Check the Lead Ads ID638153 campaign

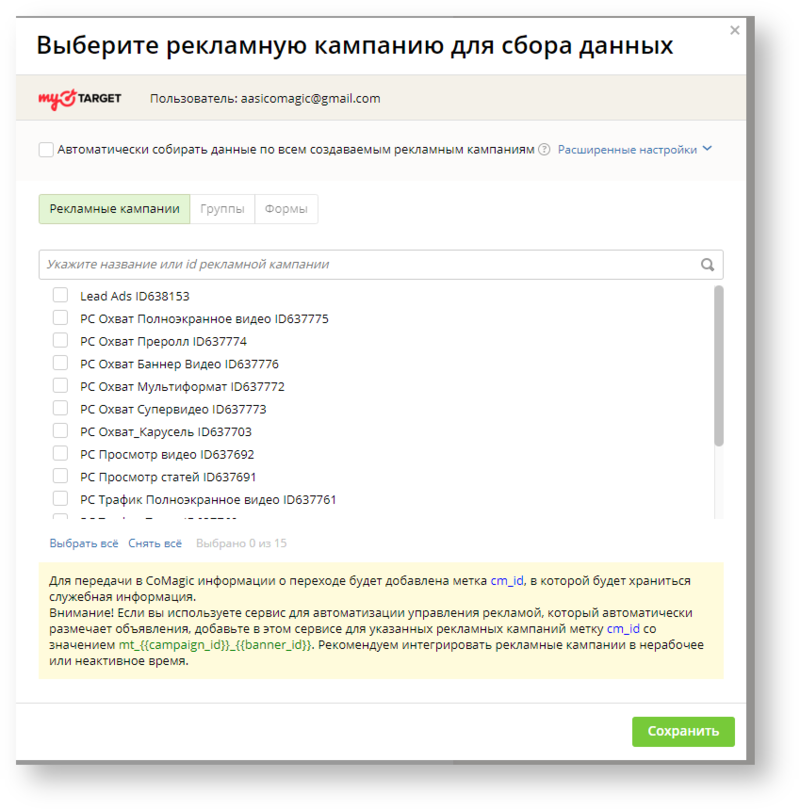(x=60, y=296)
